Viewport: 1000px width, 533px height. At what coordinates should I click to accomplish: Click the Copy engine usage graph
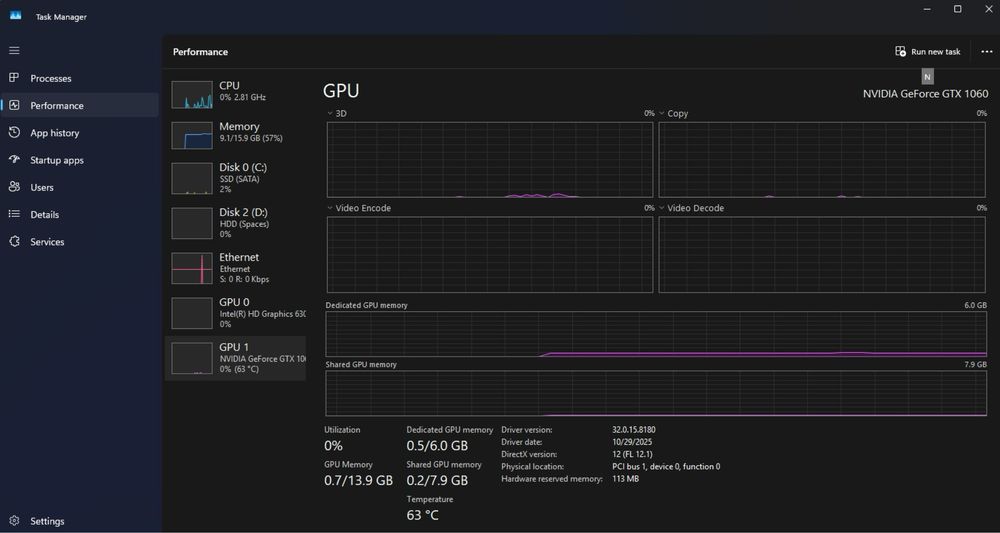point(821,159)
